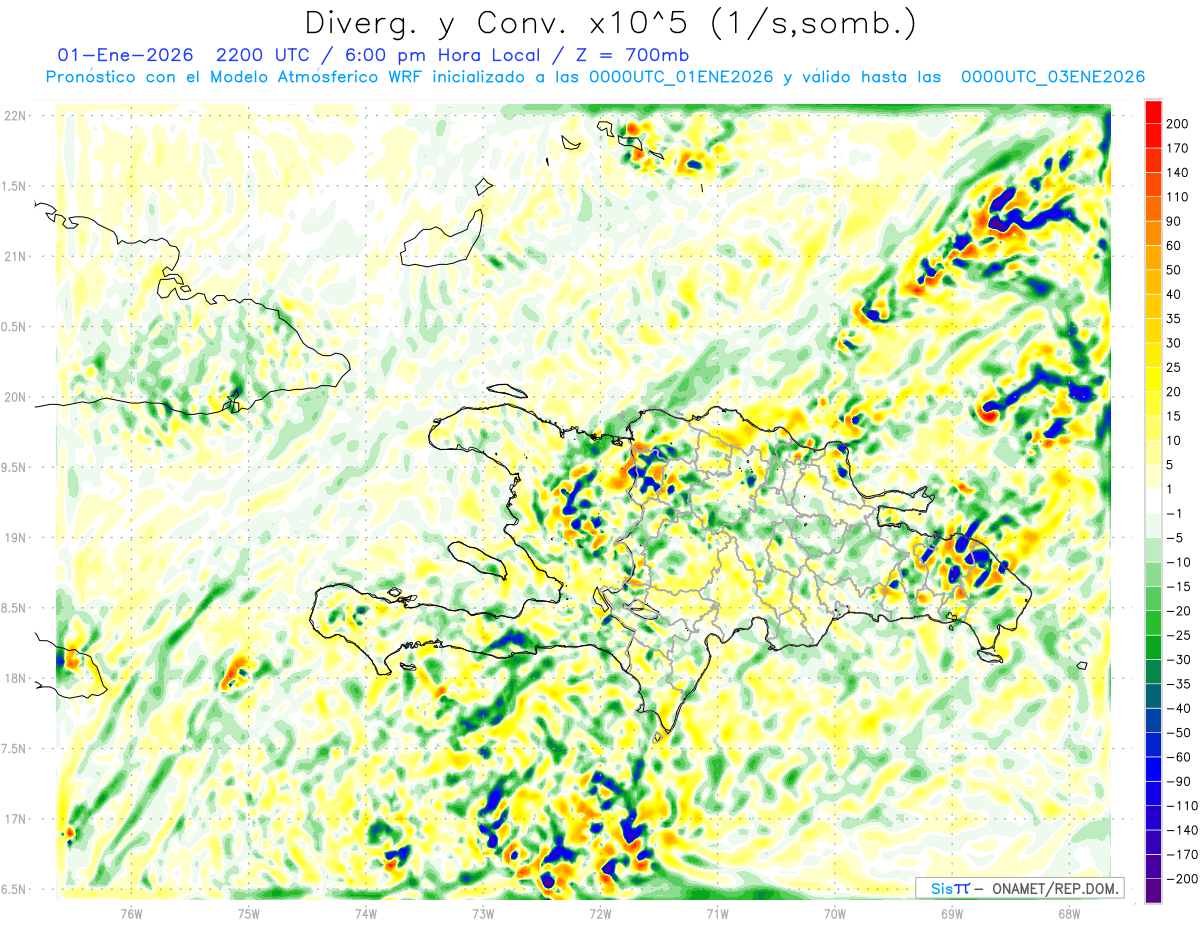1200x927 pixels.
Task: Click the '76W' longitude label
Action: [131, 913]
